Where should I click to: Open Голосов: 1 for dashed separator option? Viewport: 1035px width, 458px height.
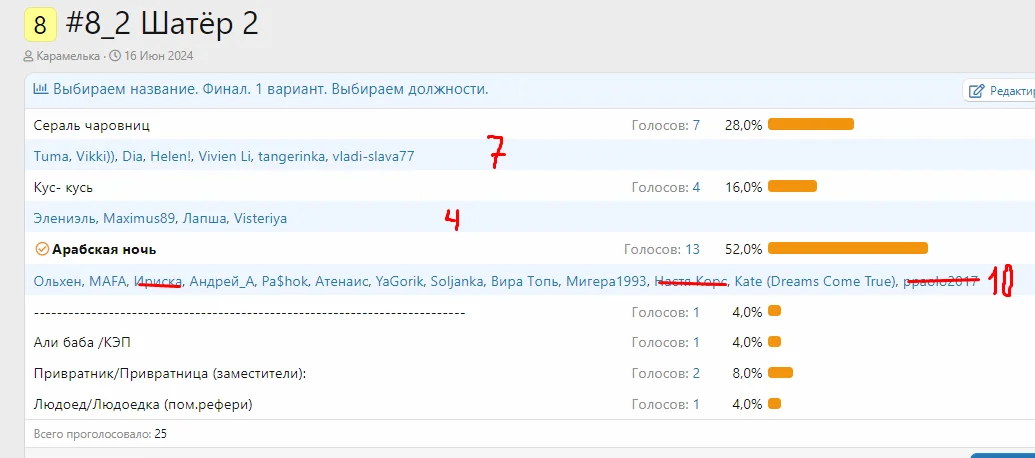[x=665, y=311]
